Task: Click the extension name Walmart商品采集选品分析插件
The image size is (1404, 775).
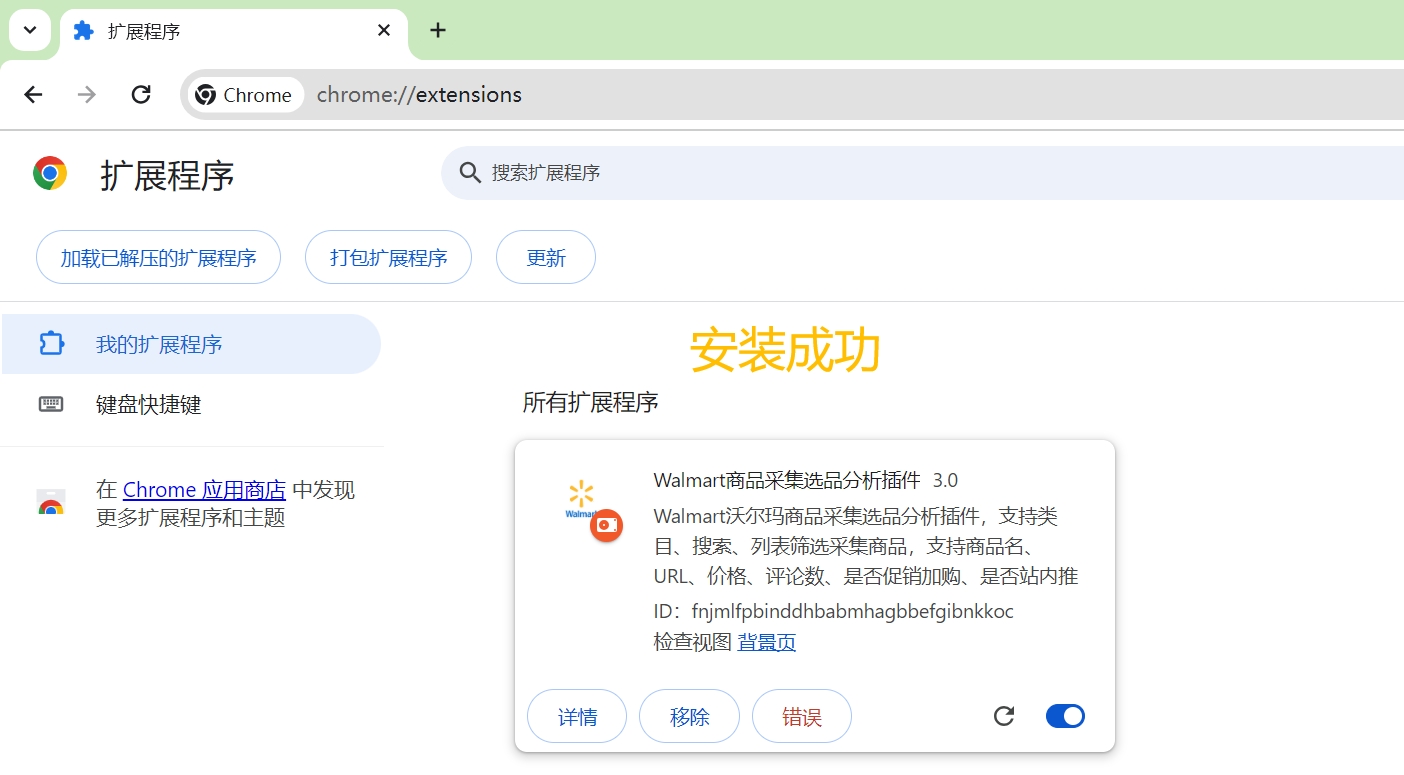Action: click(x=787, y=480)
